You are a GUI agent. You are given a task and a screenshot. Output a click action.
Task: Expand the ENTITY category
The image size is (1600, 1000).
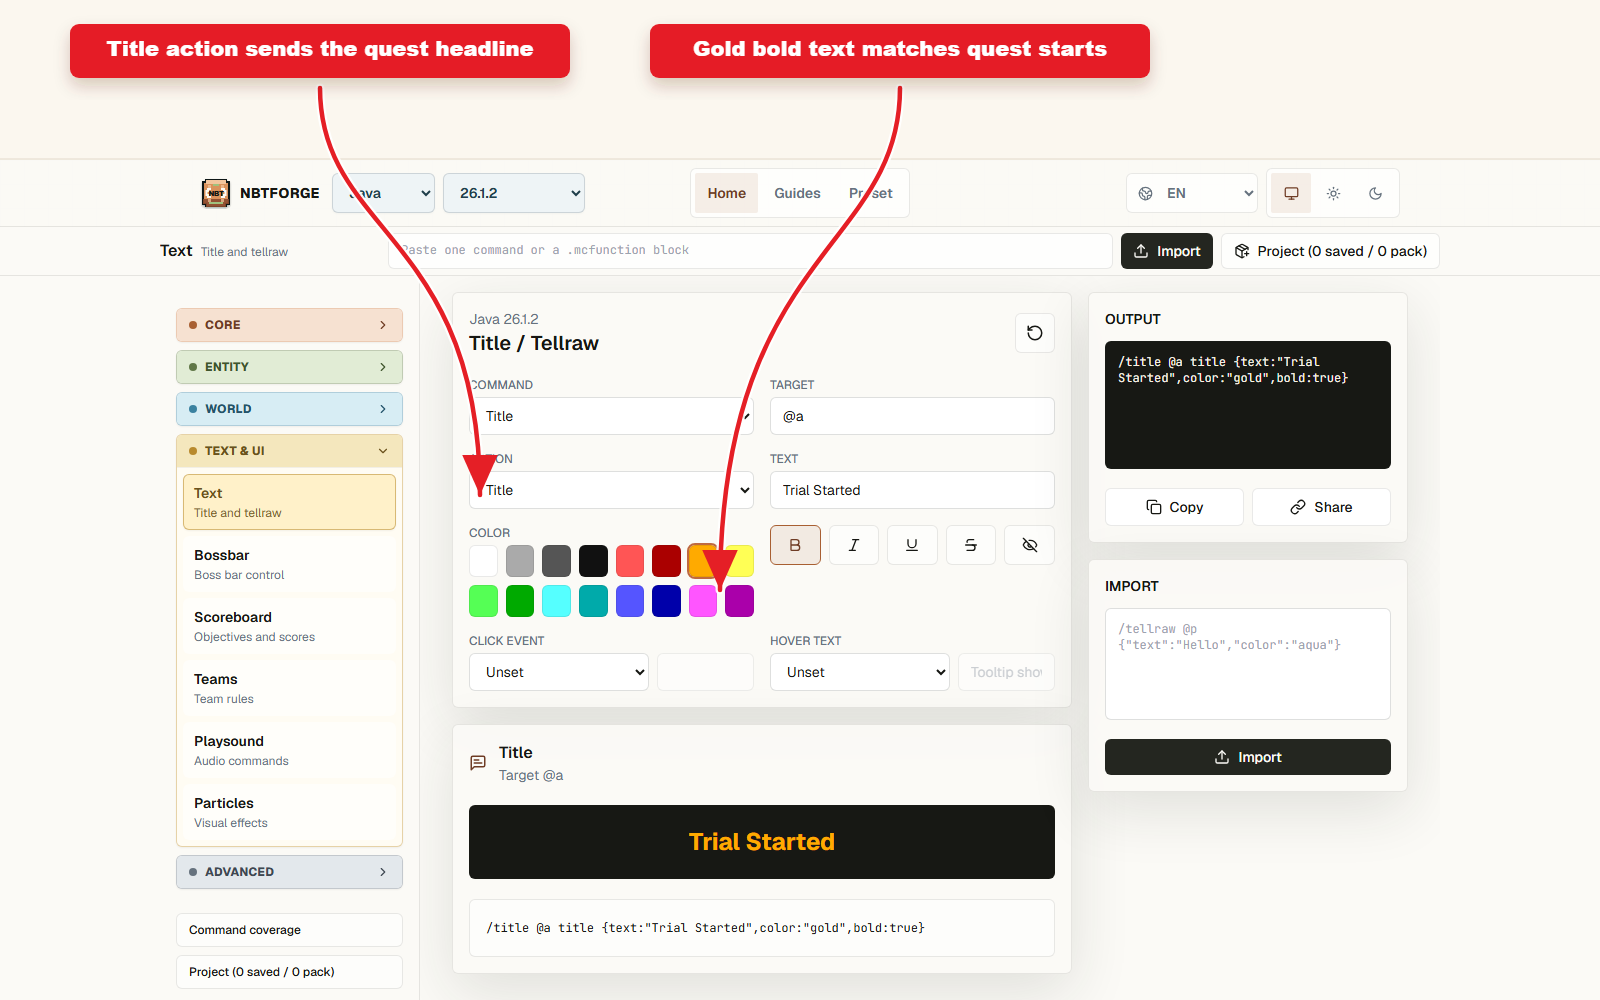[x=289, y=367]
